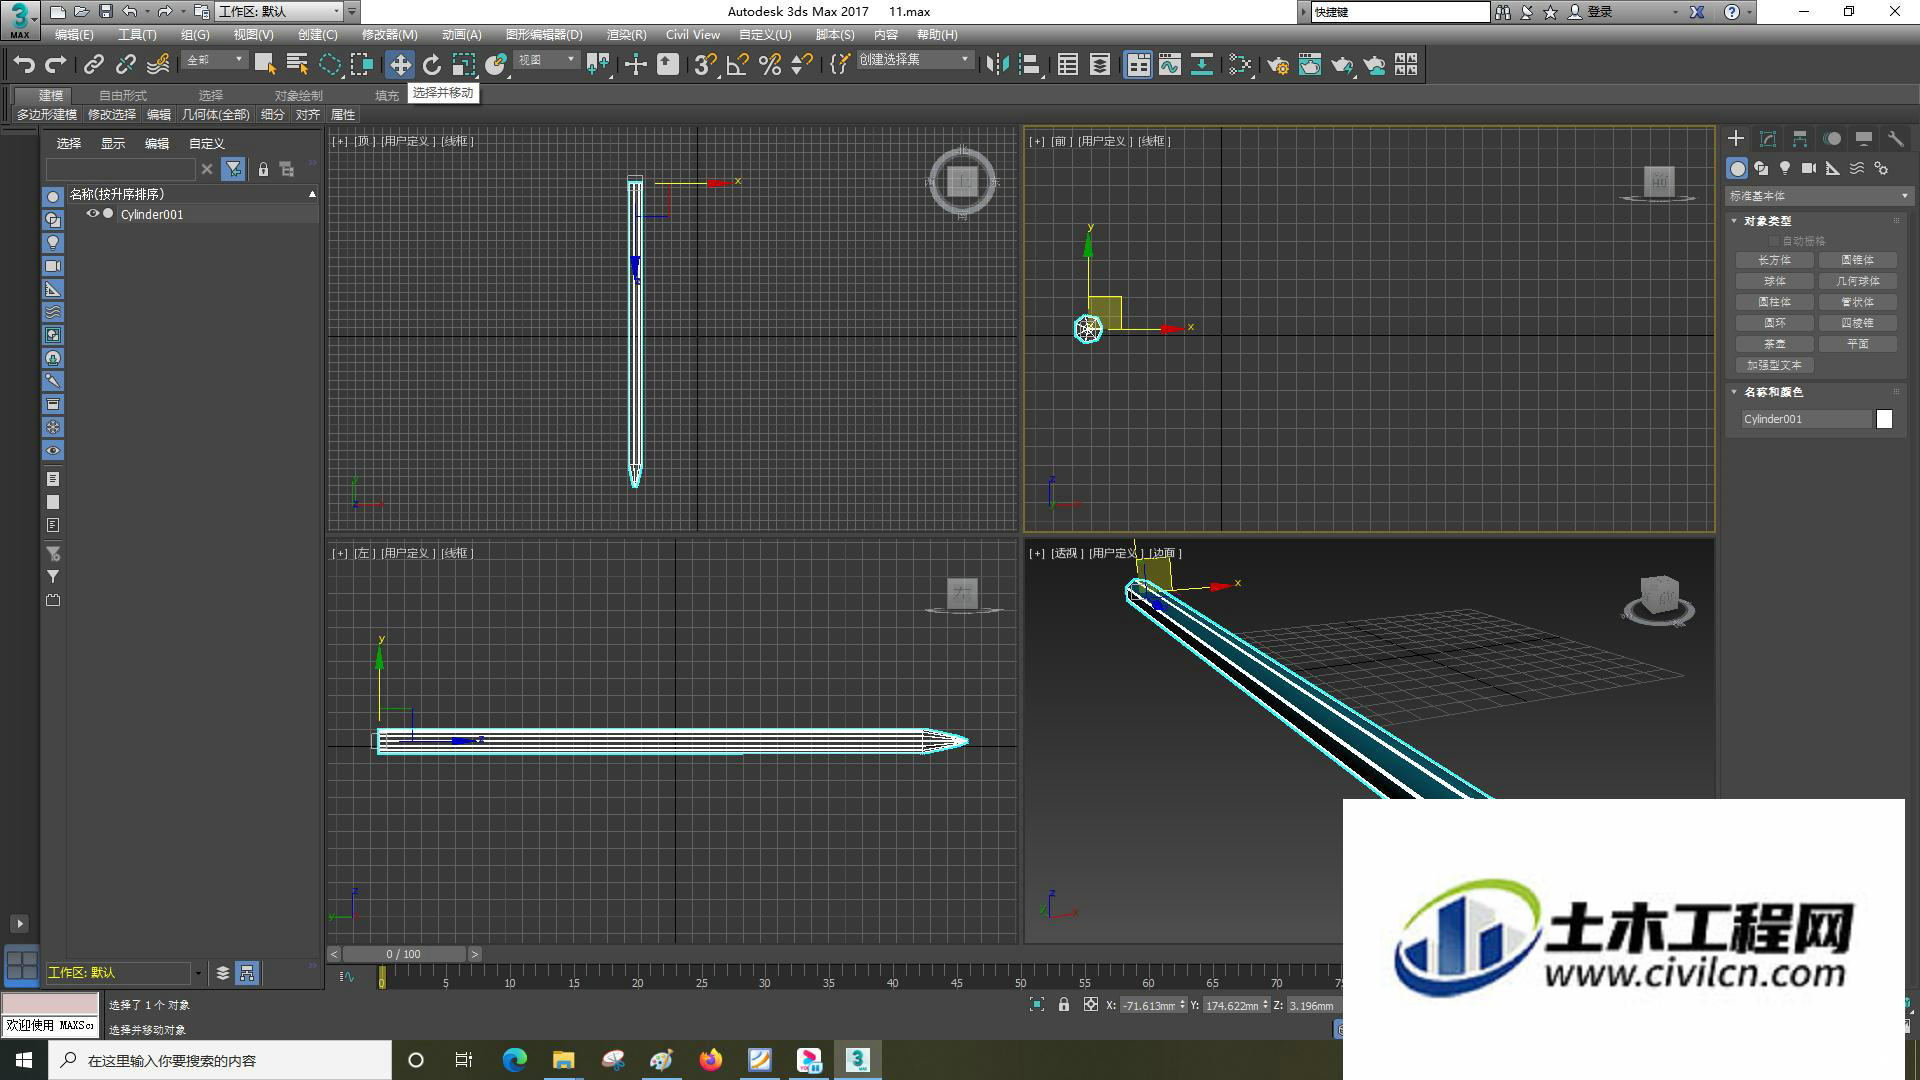Open the Hierarchy panel tab icon

(1799, 139)
